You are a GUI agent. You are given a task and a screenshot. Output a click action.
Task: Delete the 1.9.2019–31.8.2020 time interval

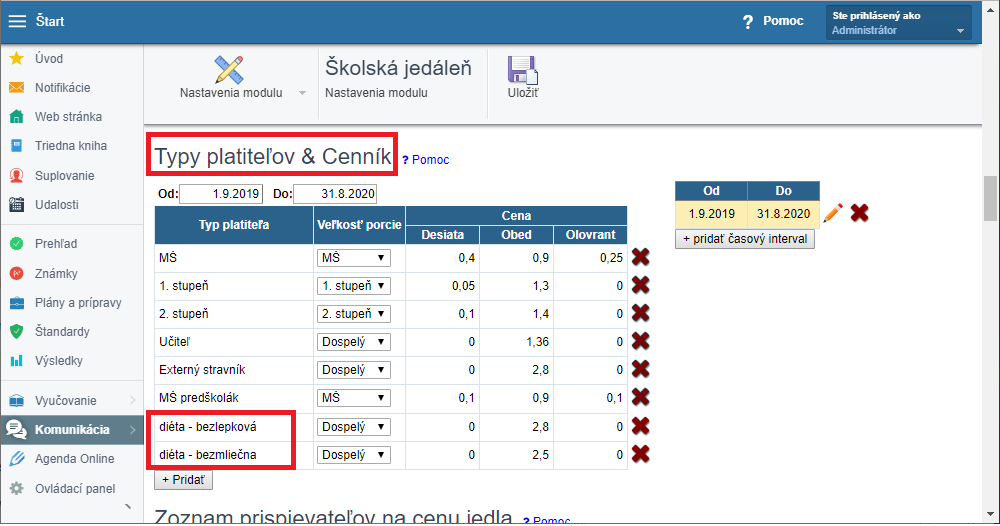click(860, 213)
